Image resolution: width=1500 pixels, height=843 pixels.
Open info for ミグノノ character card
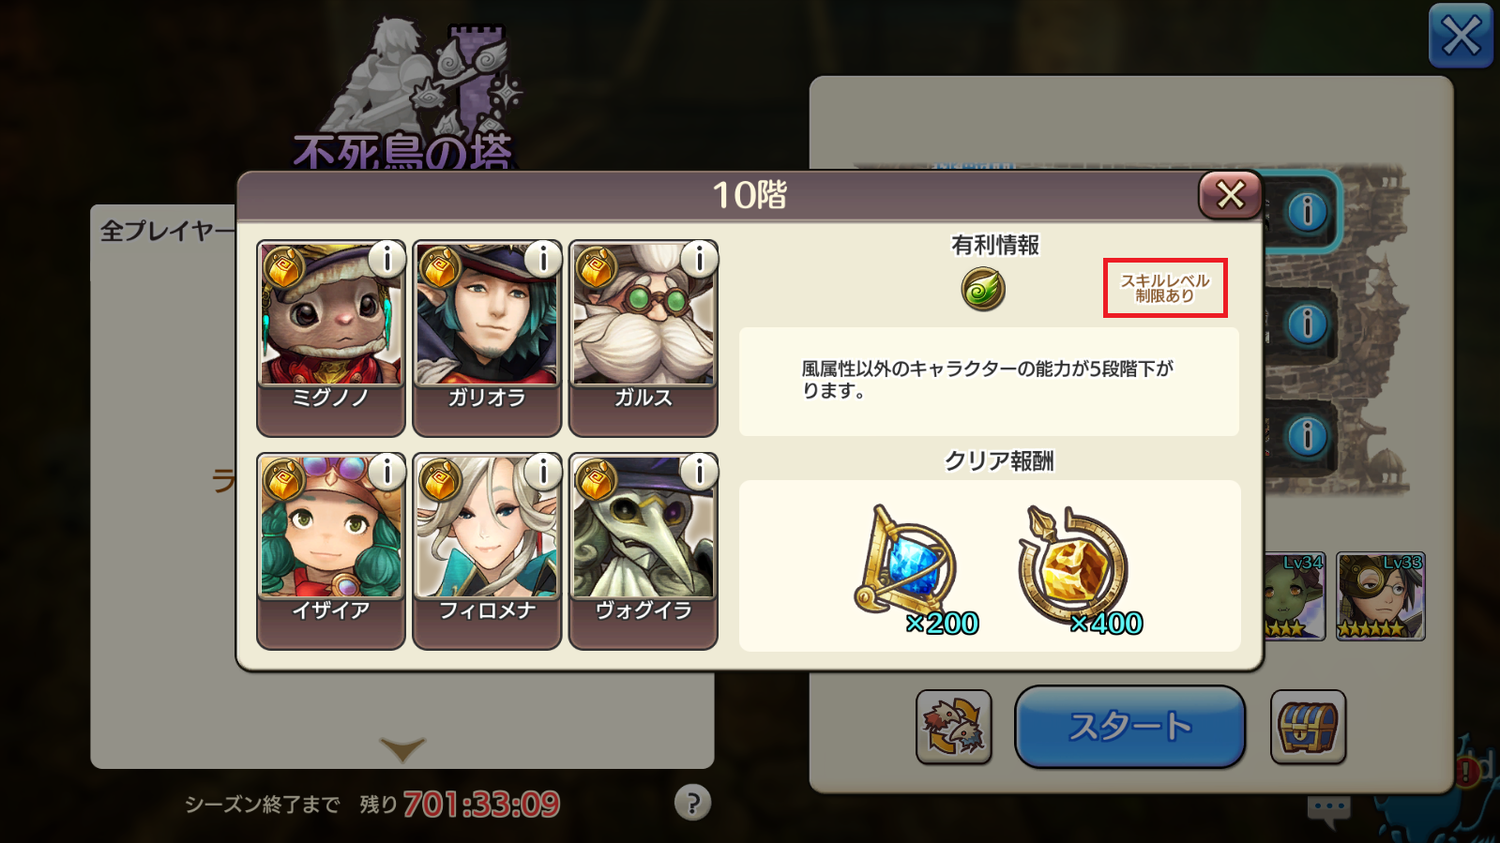tap(387, 259)
